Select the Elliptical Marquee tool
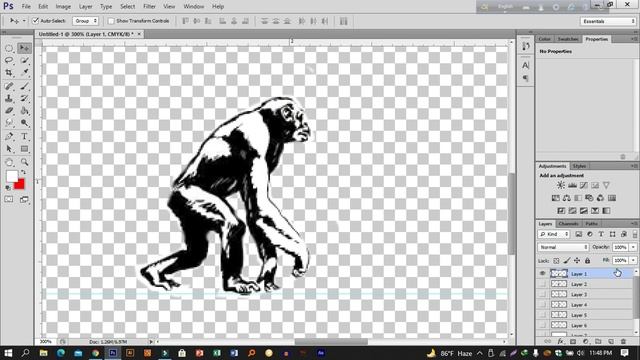Screen dimensions: 640x360 point(9,48)
